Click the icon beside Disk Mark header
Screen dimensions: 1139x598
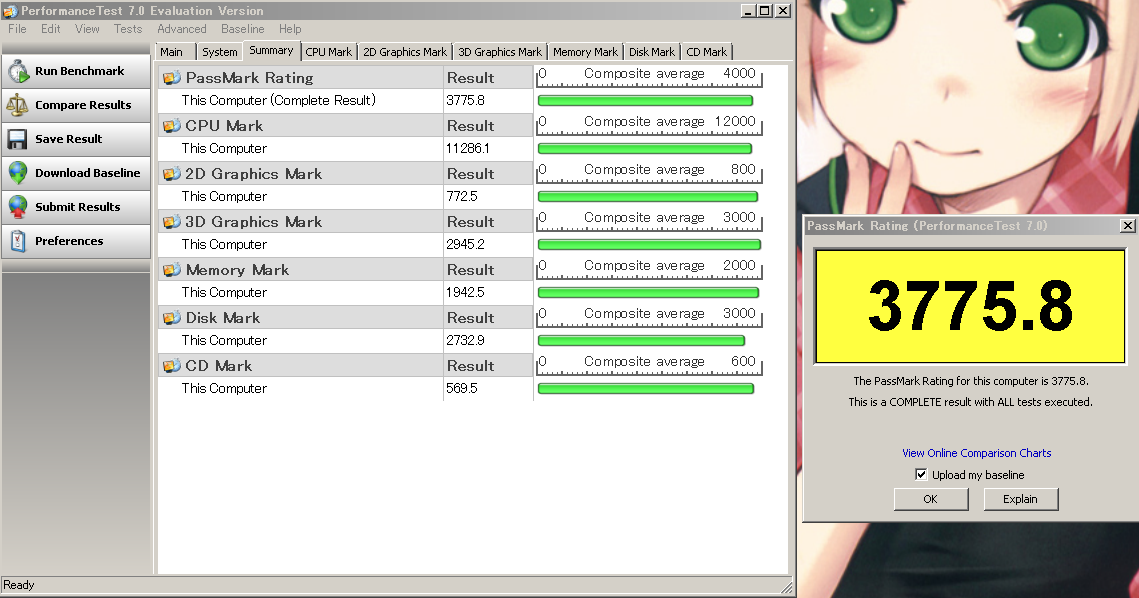tap(171, 318)
